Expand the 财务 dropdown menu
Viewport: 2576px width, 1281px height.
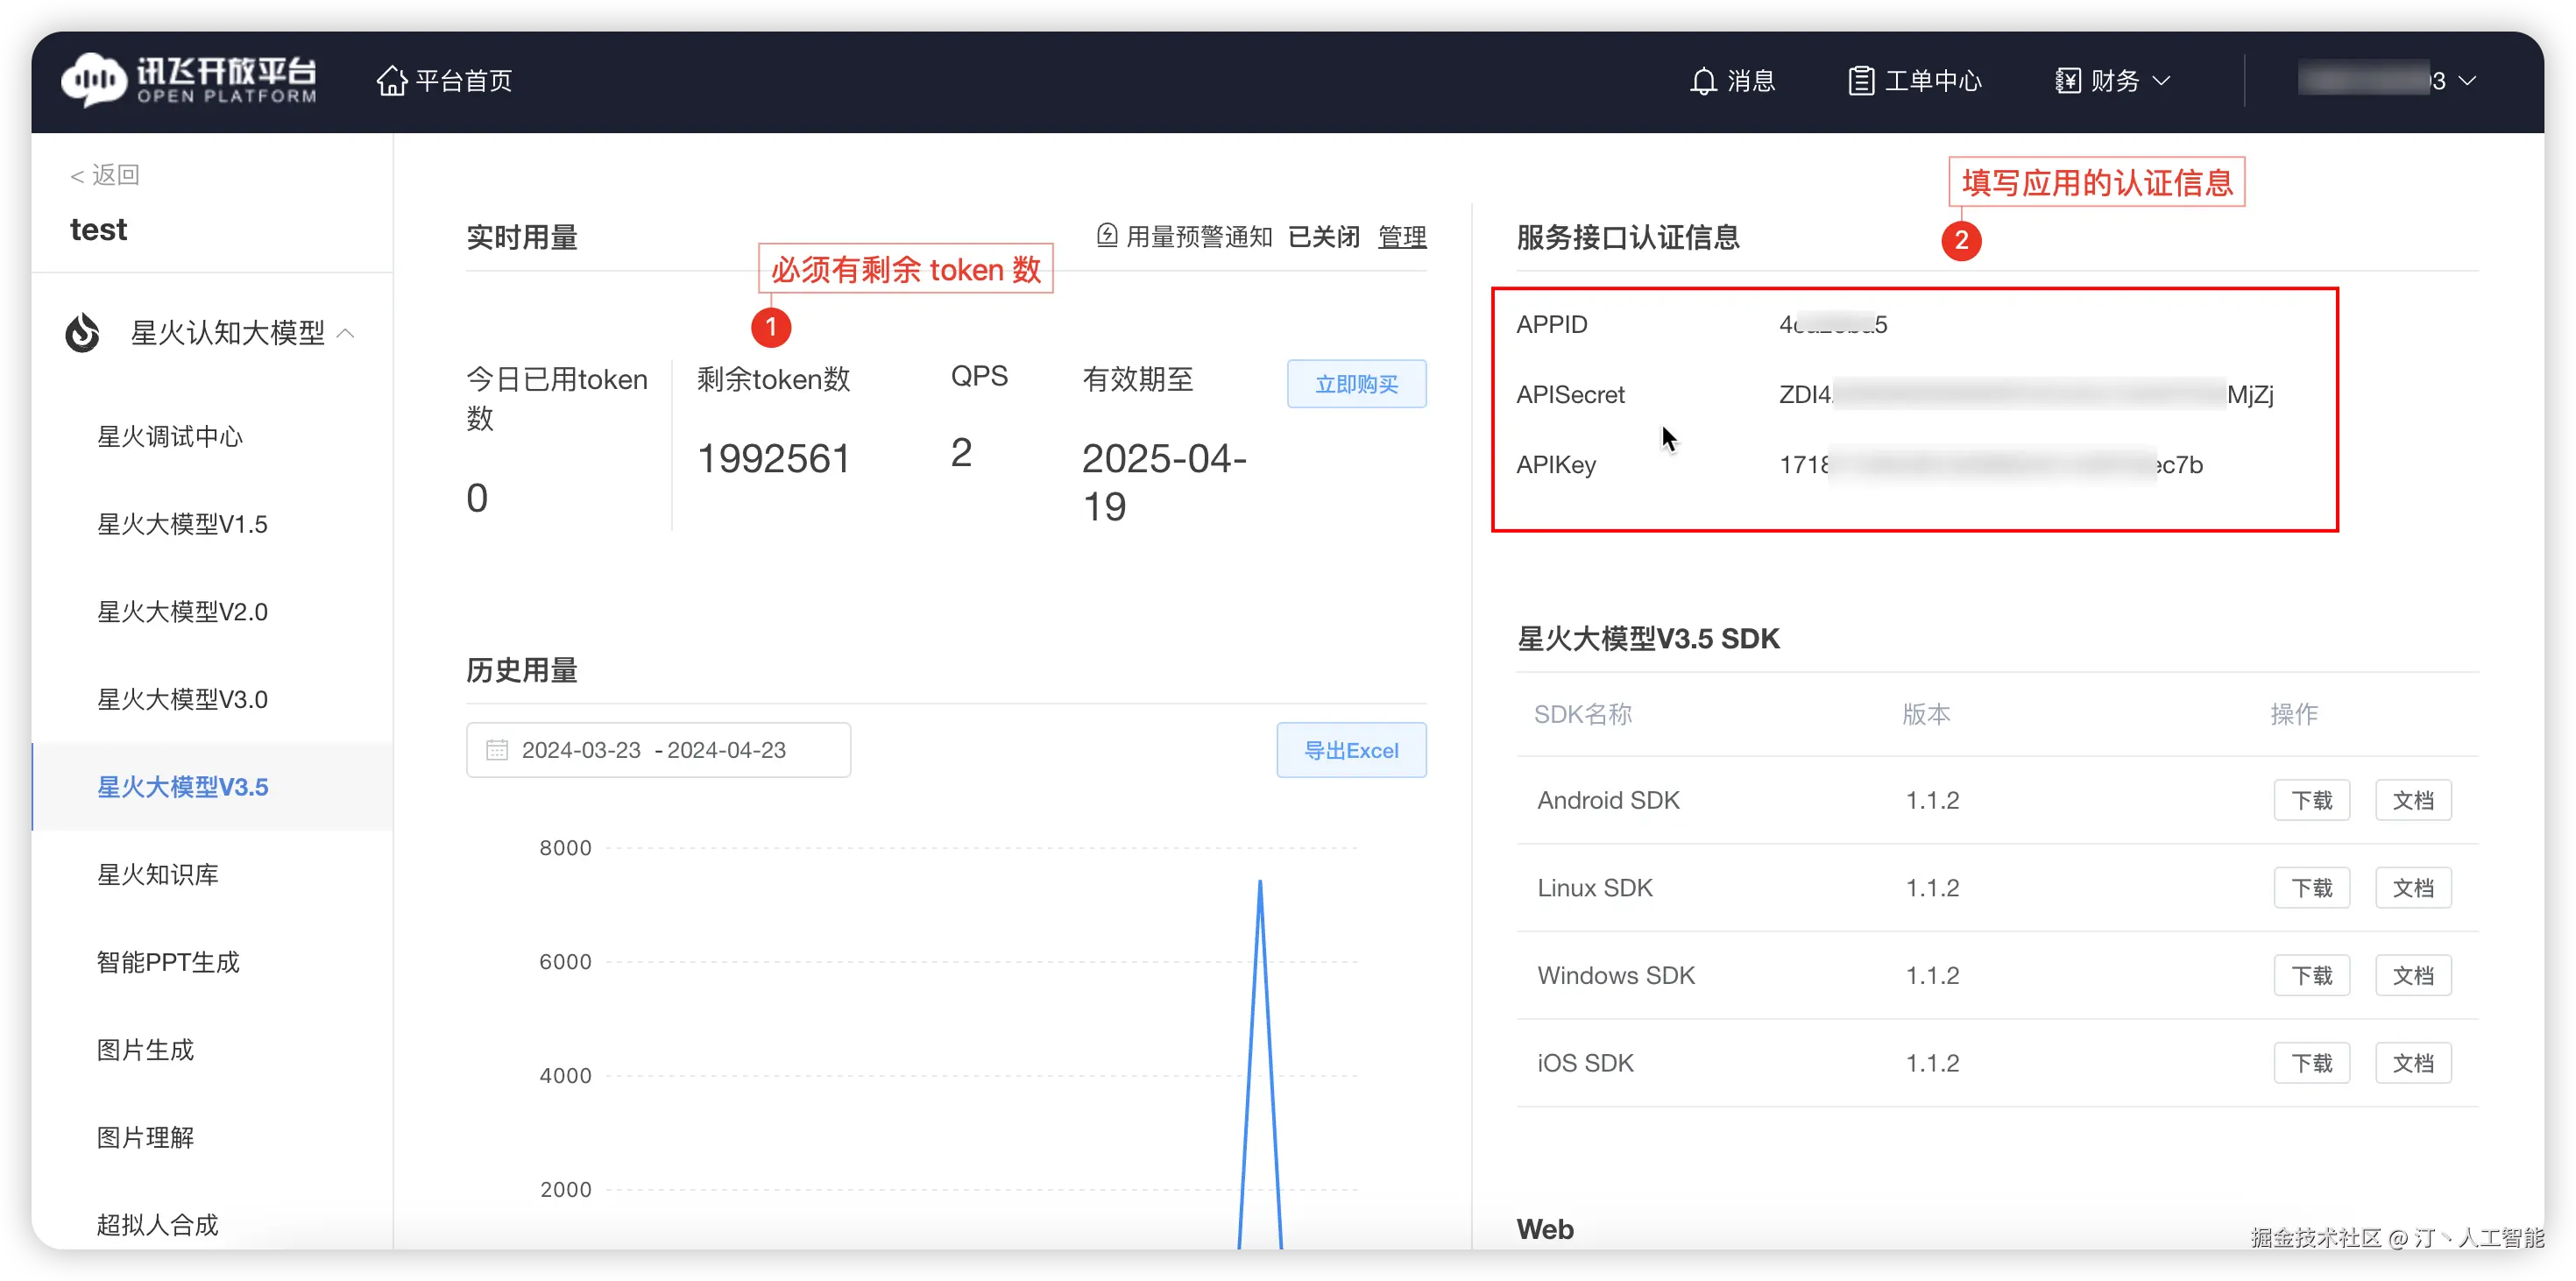pyautogui.click(x=2161, y=81)
